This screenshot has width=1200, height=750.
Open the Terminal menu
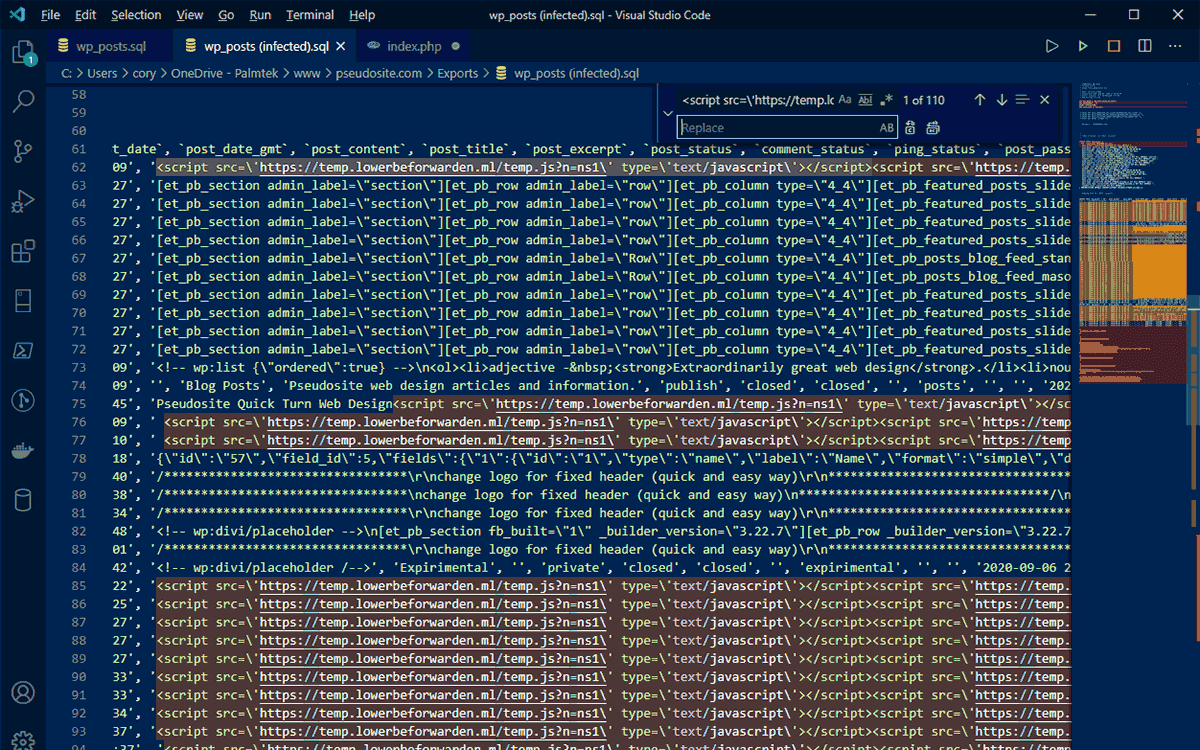(x=310, y=15)
